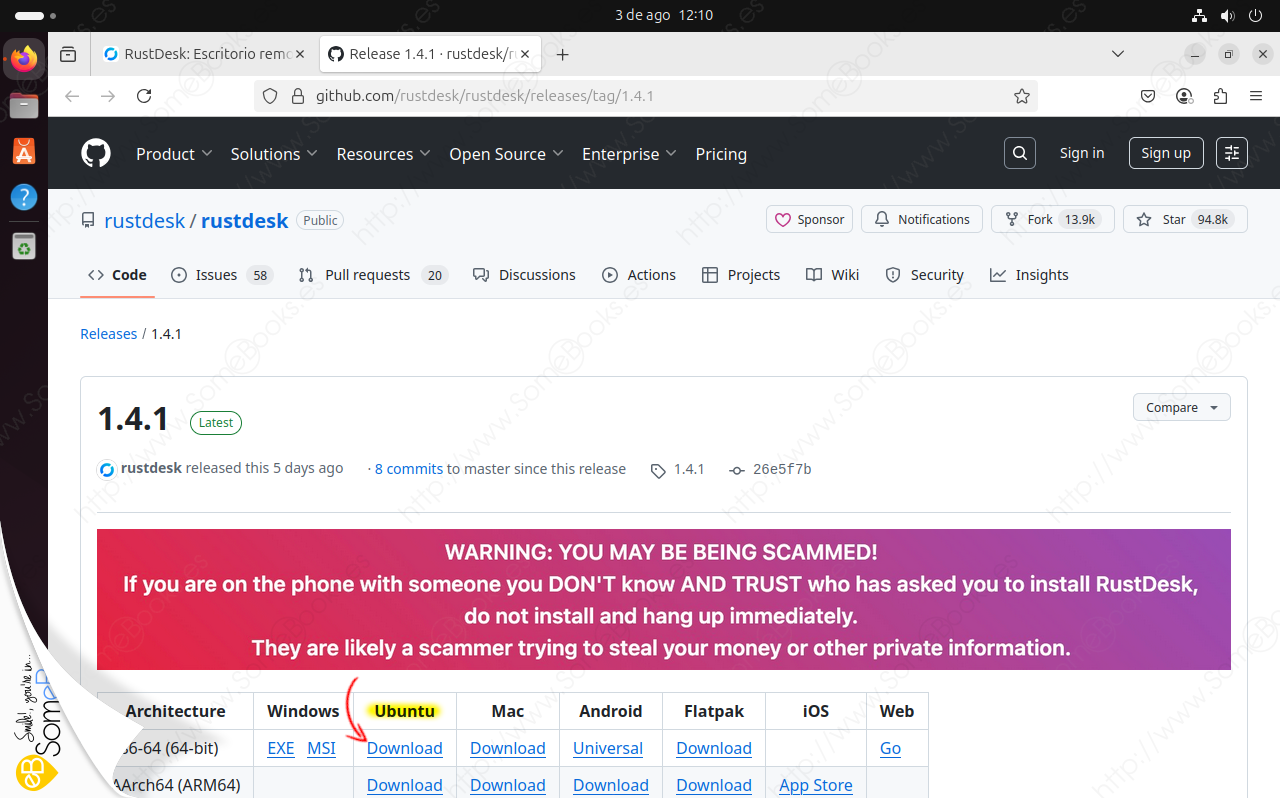Open the rustdesk owner link
1280x798 pixels.
pos(145,221)
